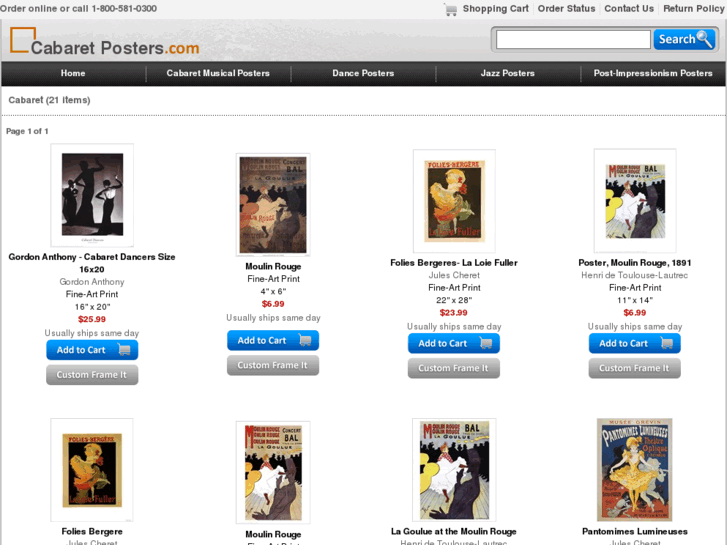Open the Post-Impressionism Posters category
727x545 pixels.
(653, 73)
